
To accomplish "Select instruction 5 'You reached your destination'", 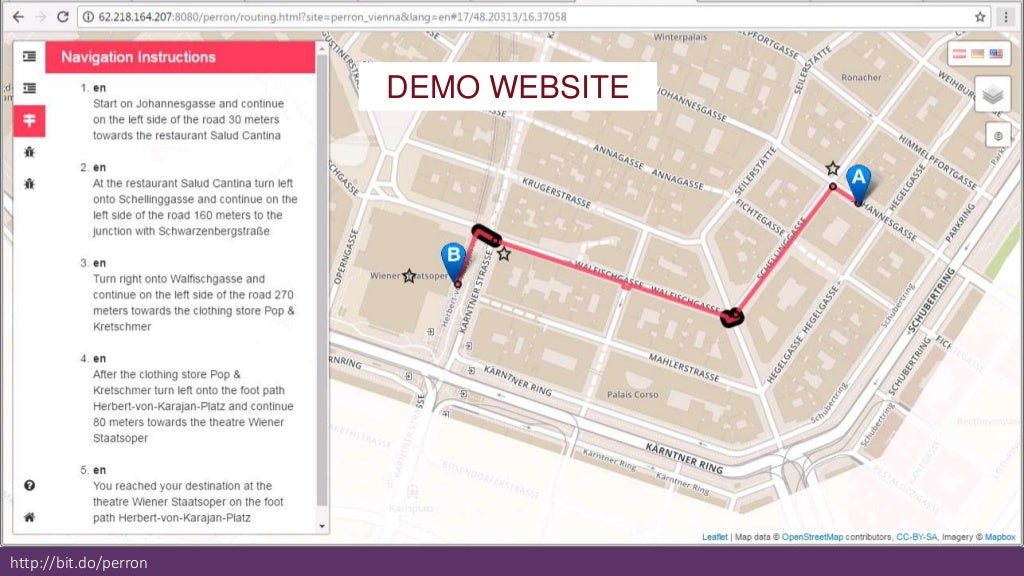I will click(x=188, y=494).
